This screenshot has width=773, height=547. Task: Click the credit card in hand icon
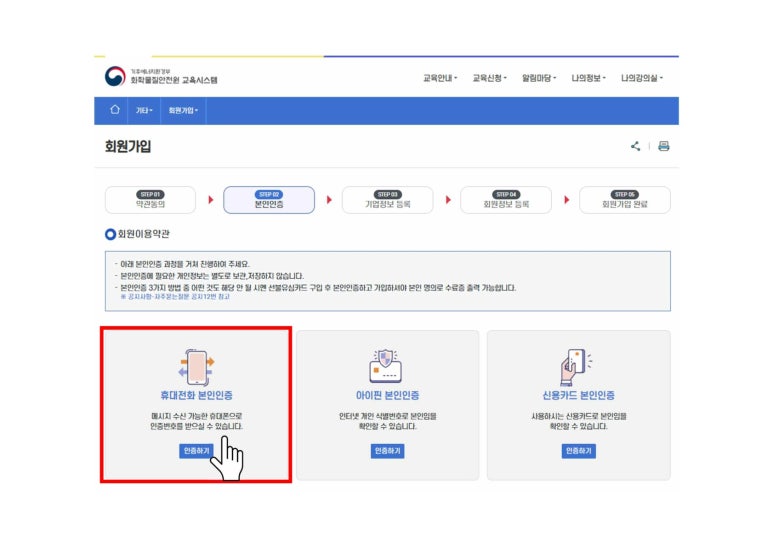(x=577, y=366)
